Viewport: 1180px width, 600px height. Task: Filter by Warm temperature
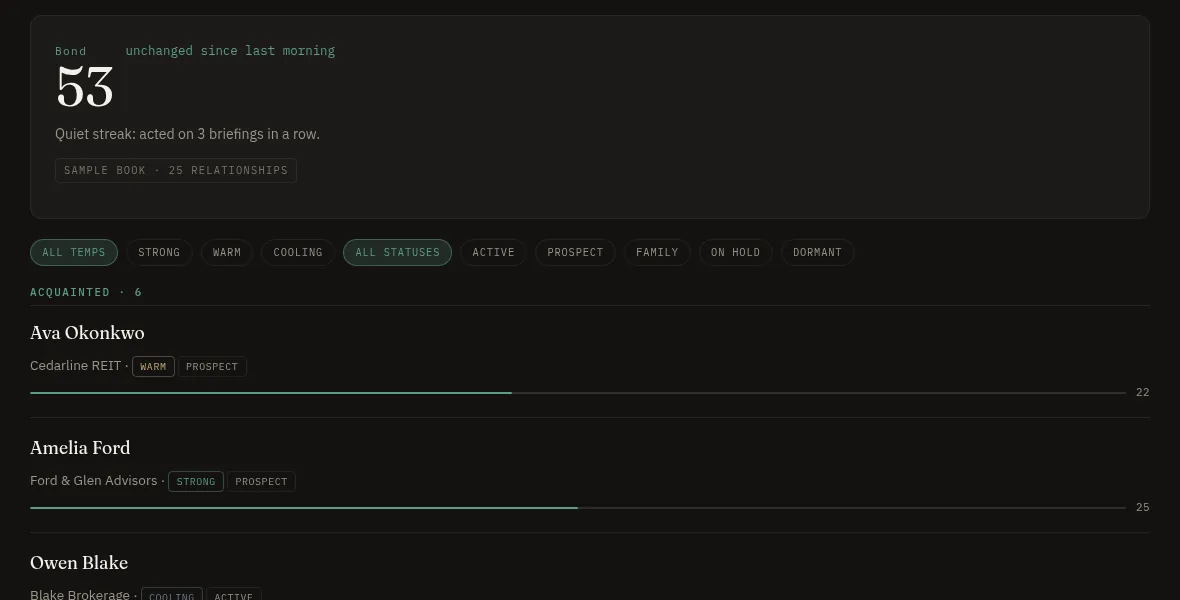pos(227,252)
